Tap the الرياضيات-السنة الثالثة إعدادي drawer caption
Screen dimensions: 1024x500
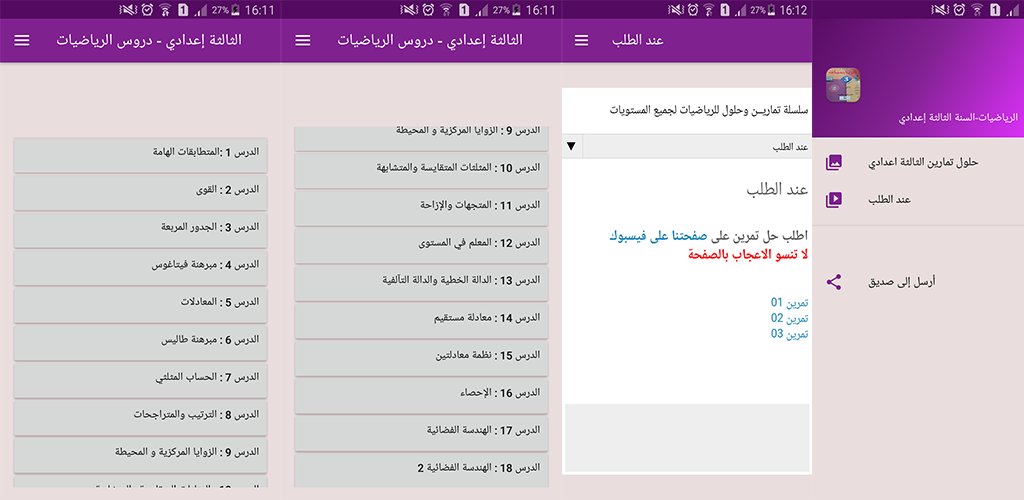958,118
